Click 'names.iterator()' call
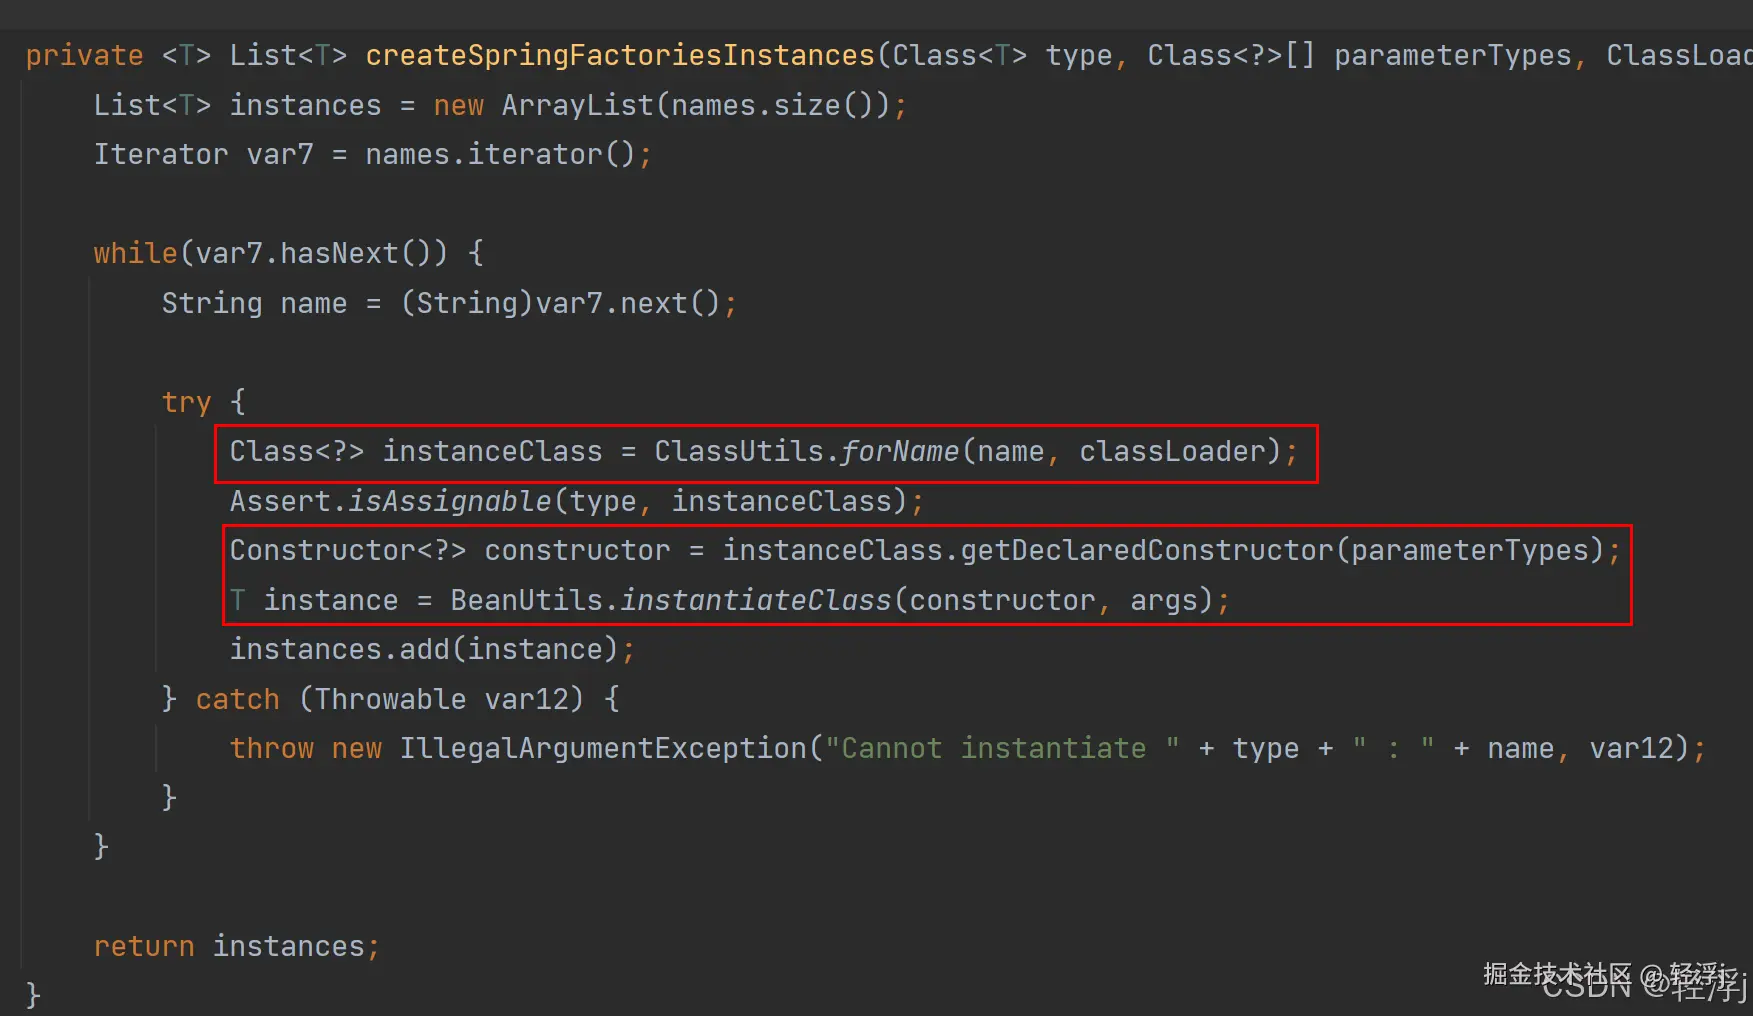This screenshot has width=1753, height=1016. point(501,154)
